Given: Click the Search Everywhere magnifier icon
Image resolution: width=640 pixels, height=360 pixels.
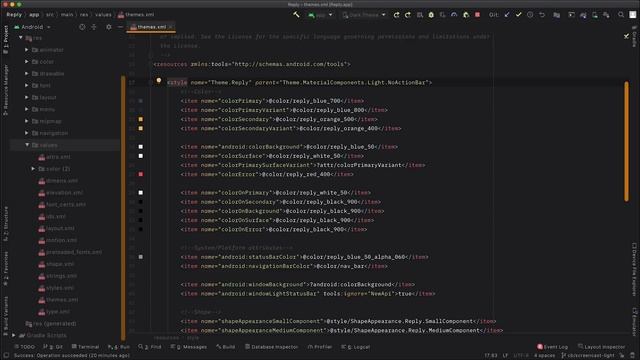Looking at the screenshot, I should point(621,15).
